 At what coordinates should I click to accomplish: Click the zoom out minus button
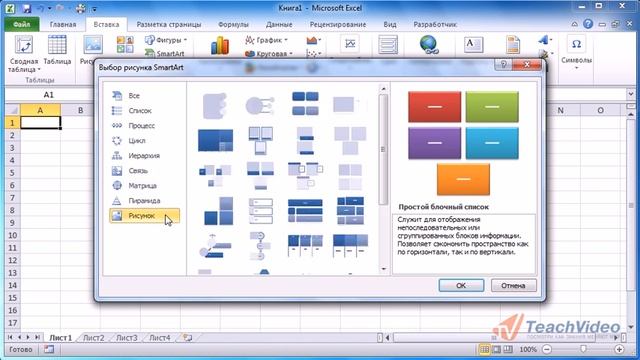tap(547, 349)
